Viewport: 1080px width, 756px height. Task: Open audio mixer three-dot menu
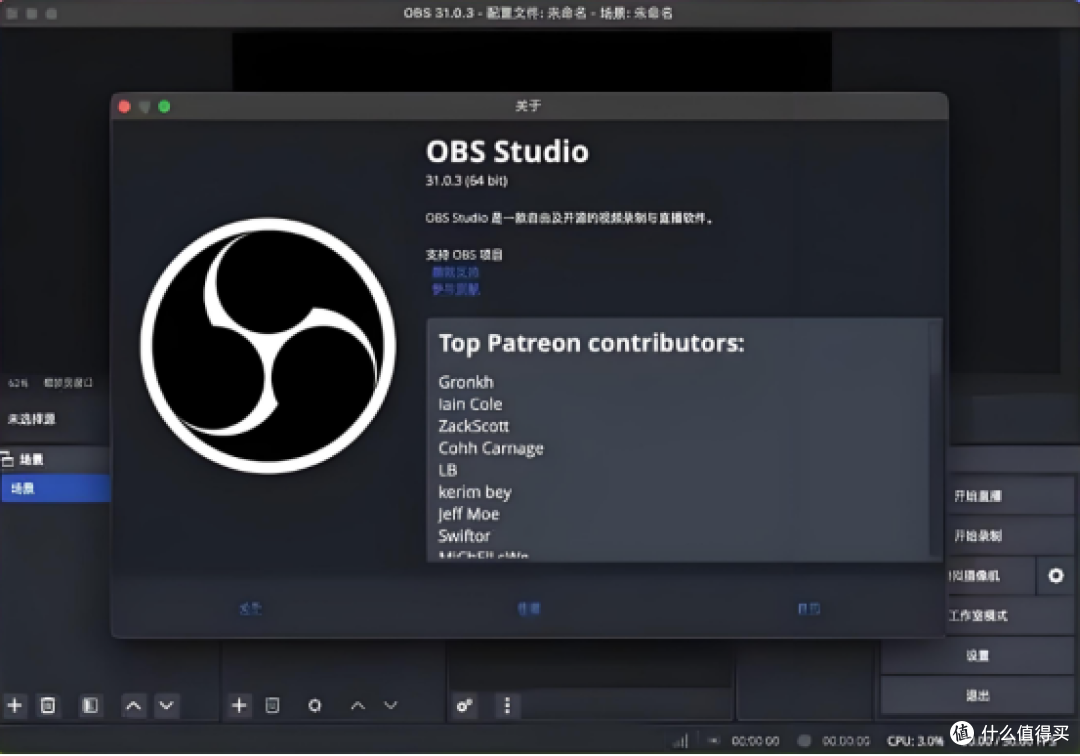[x=507, y=705]
